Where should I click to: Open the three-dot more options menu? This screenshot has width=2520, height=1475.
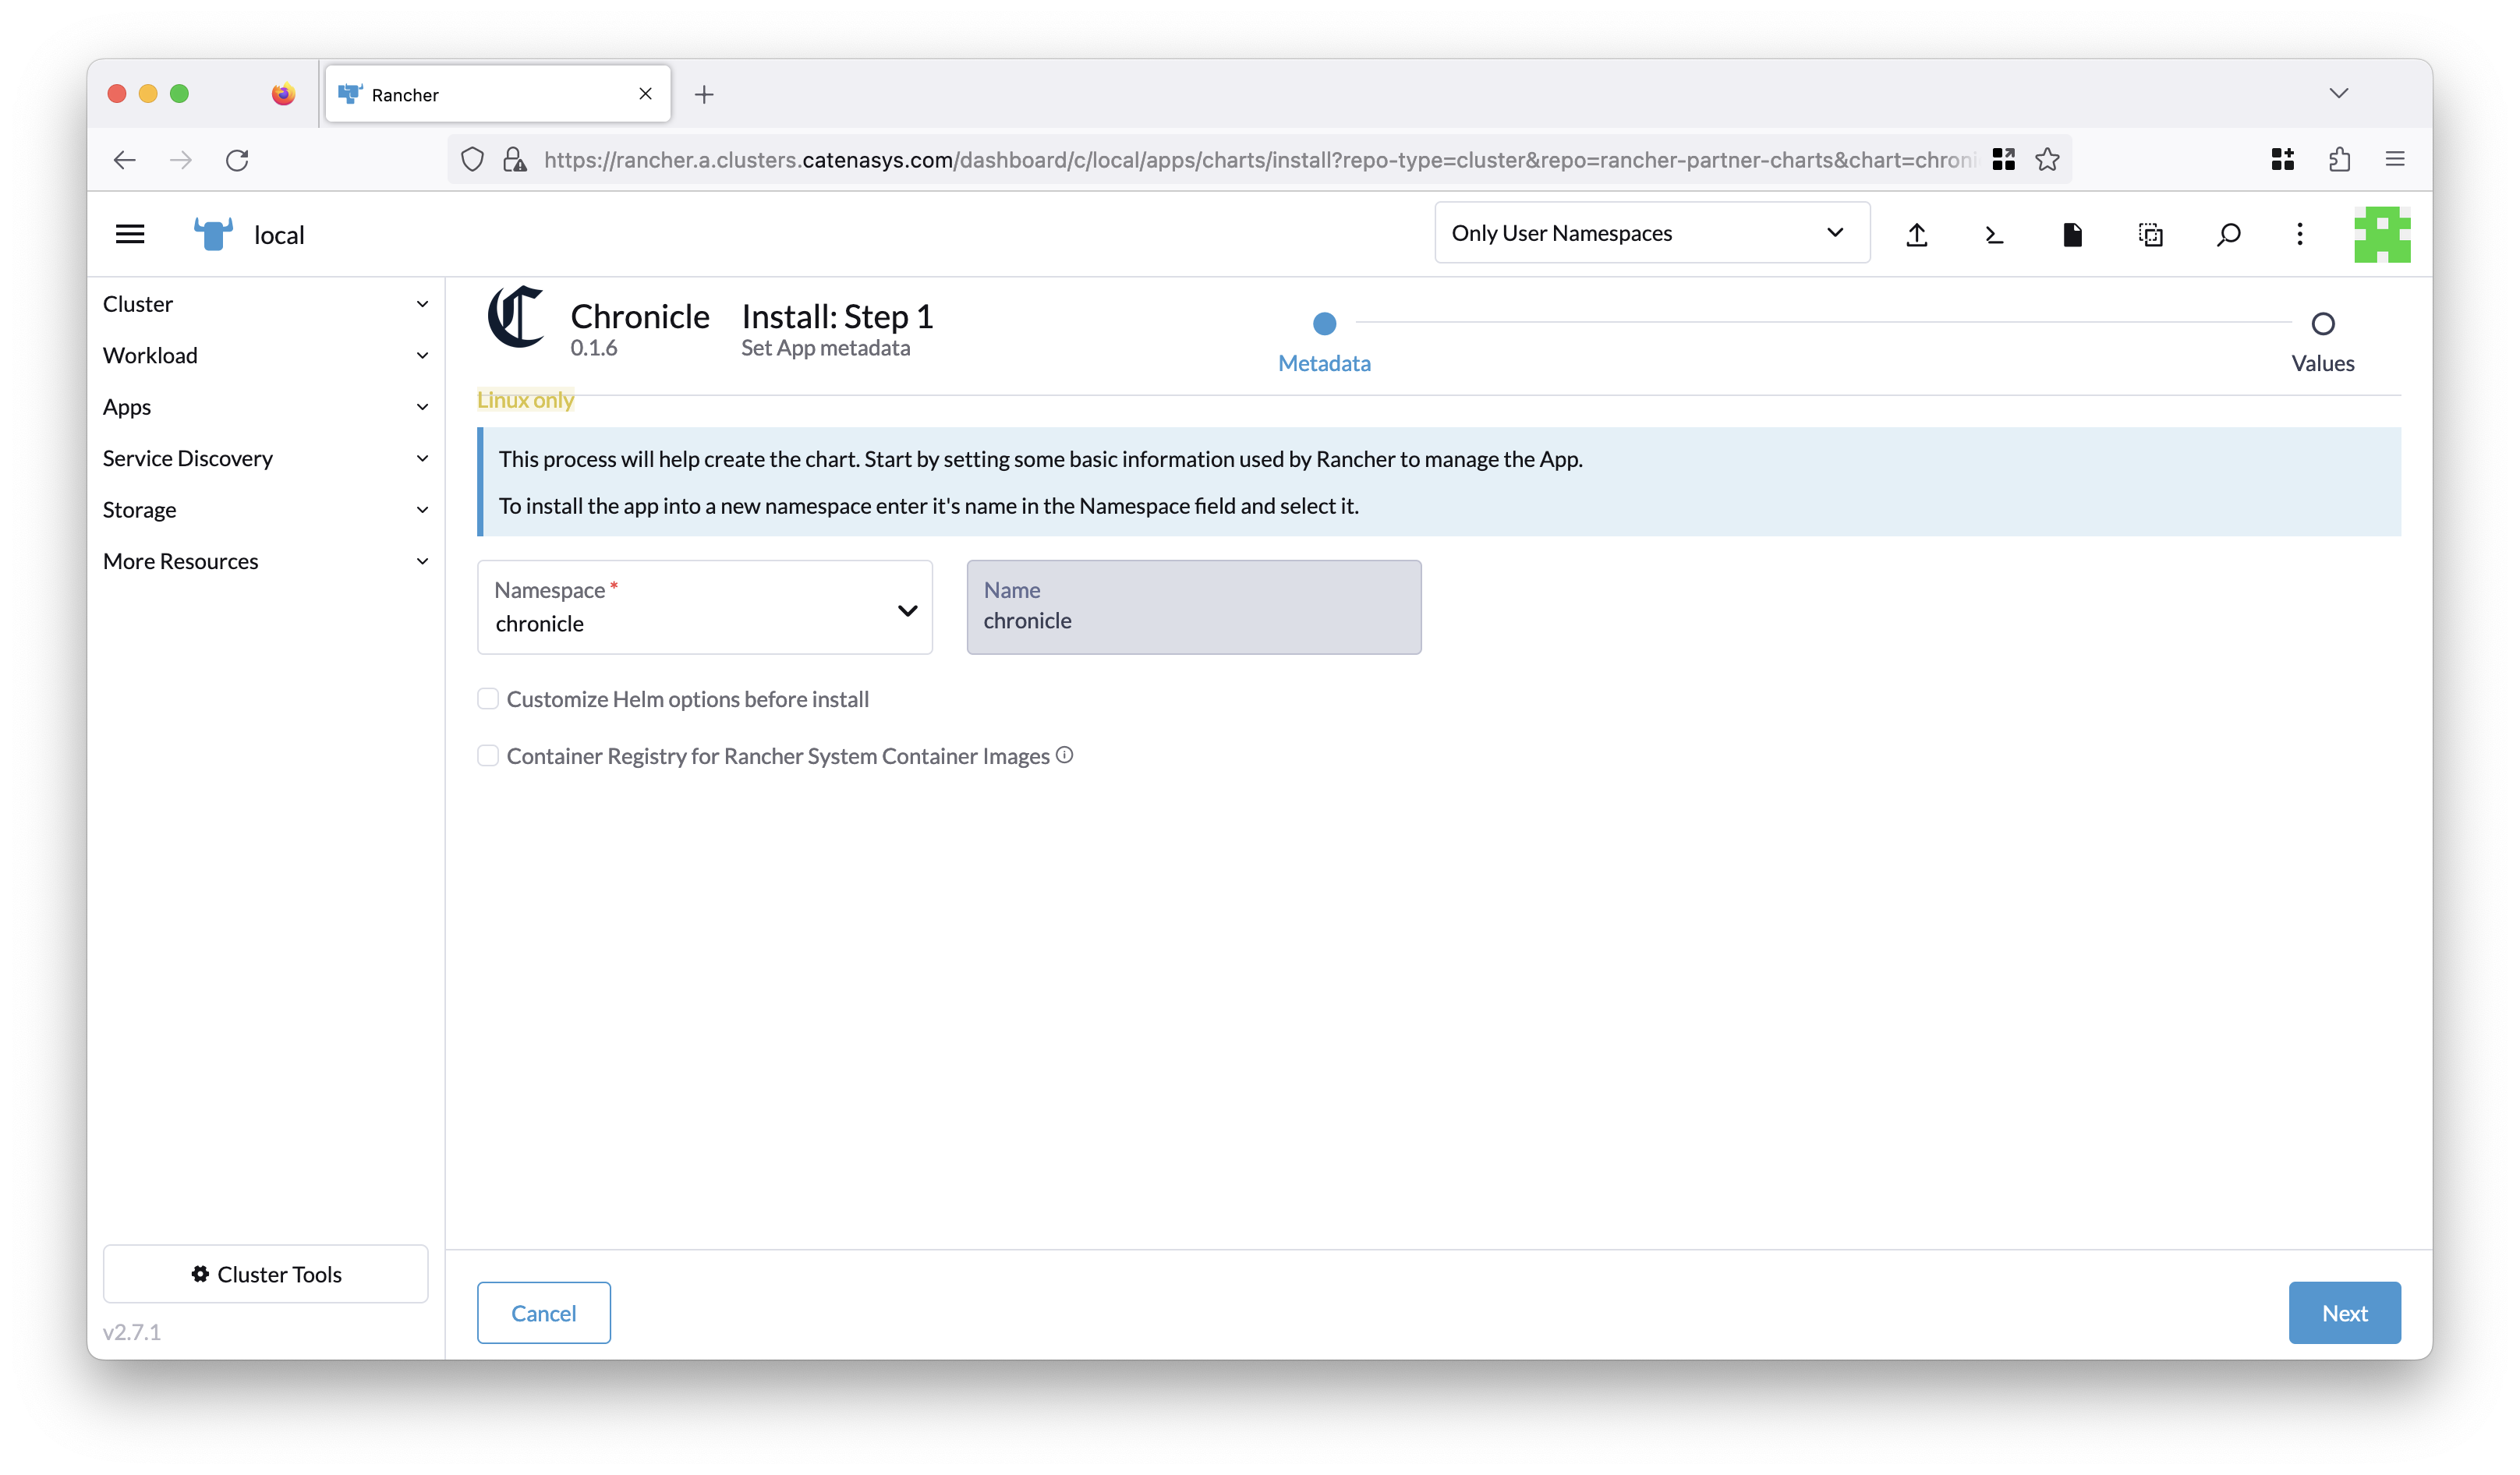[2300, 234]
